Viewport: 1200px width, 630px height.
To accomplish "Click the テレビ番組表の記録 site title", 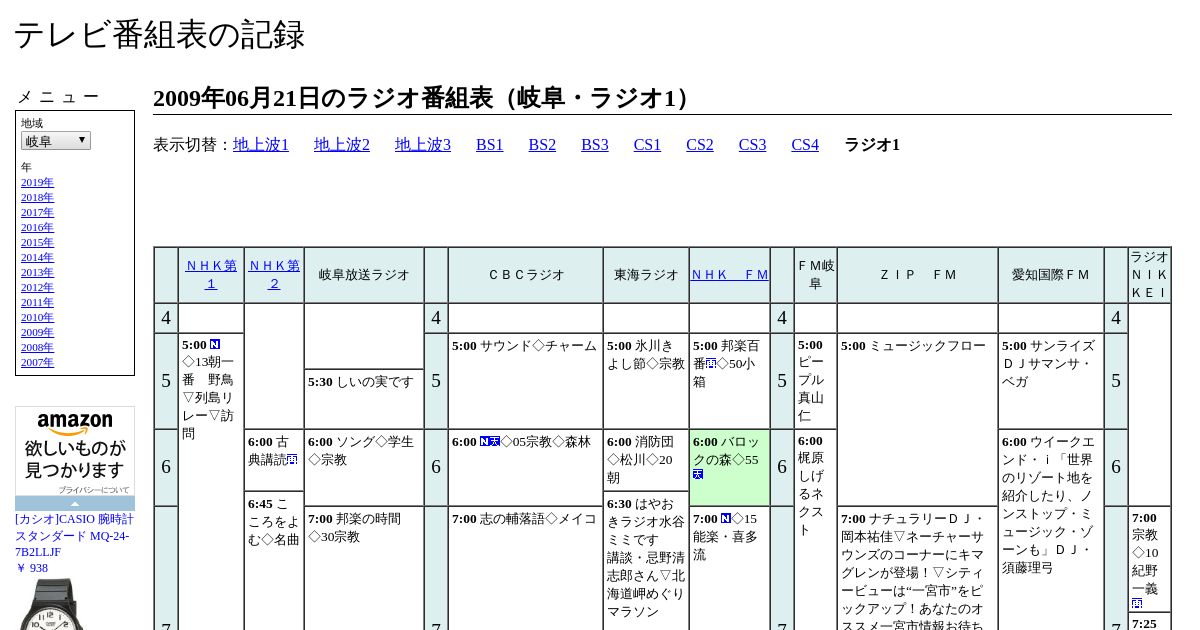I will (x=159, y=35).
